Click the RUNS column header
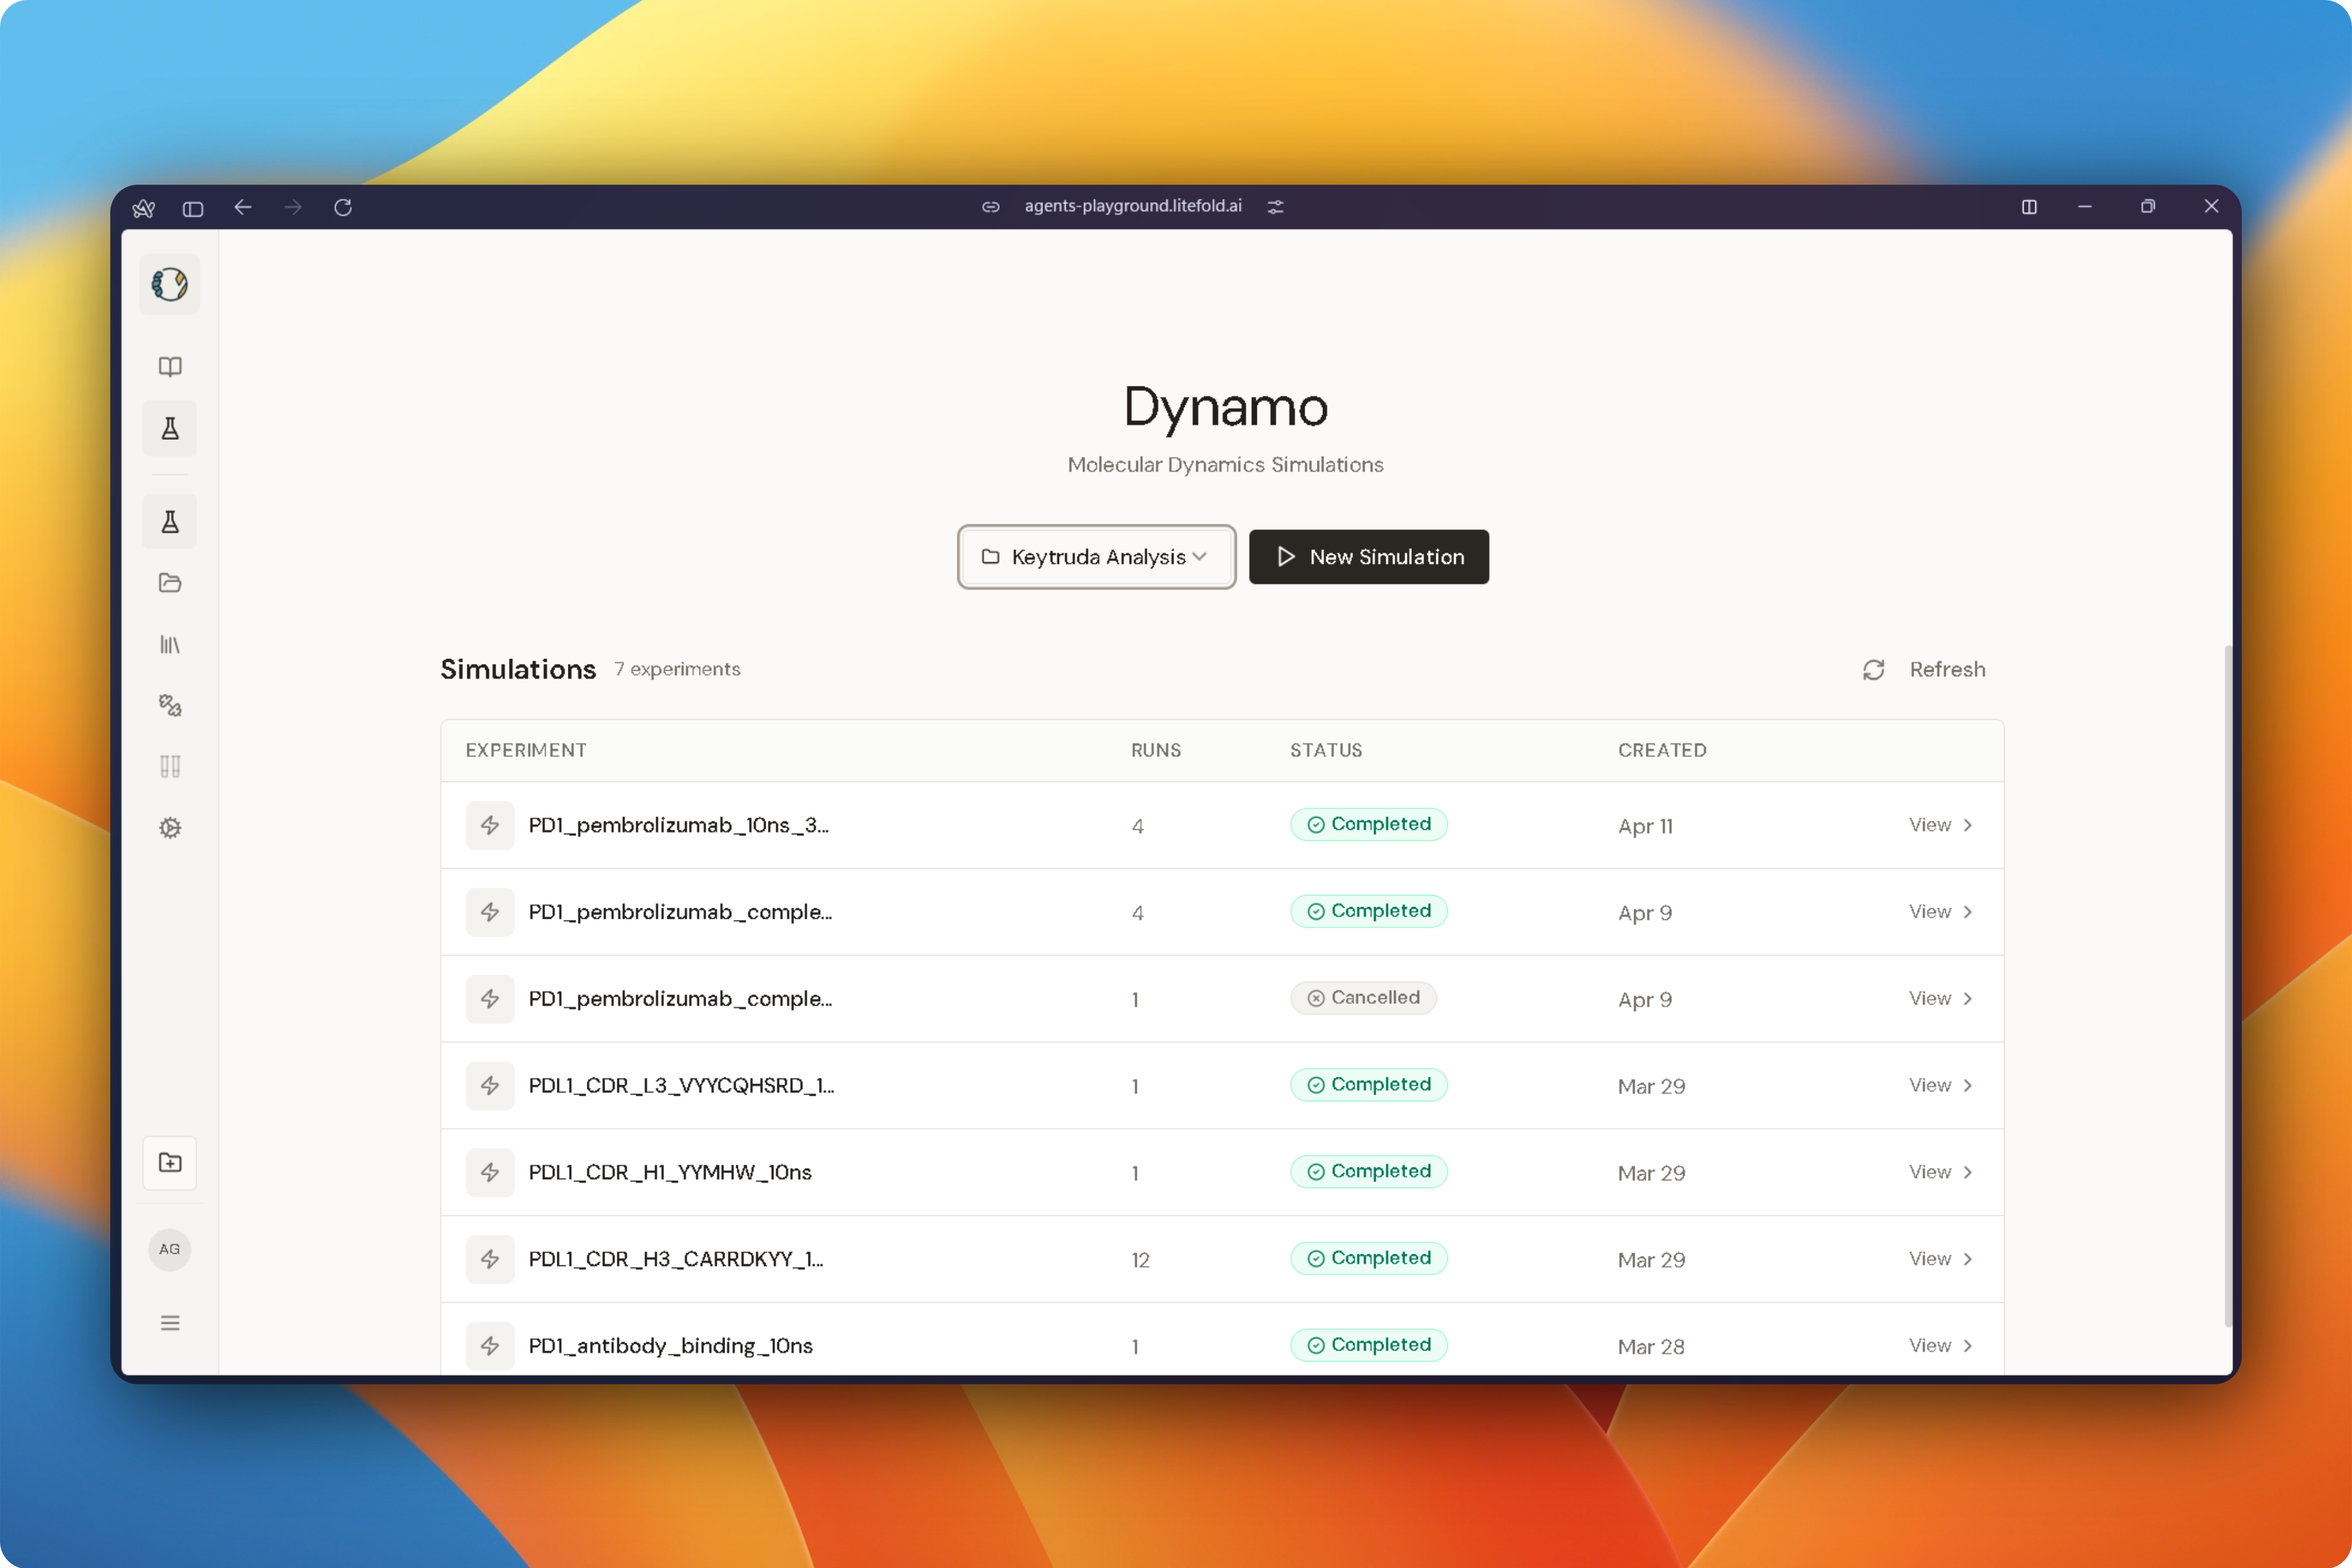The height and width of the screenshot is (1568, 2352). click(1156, 750)
